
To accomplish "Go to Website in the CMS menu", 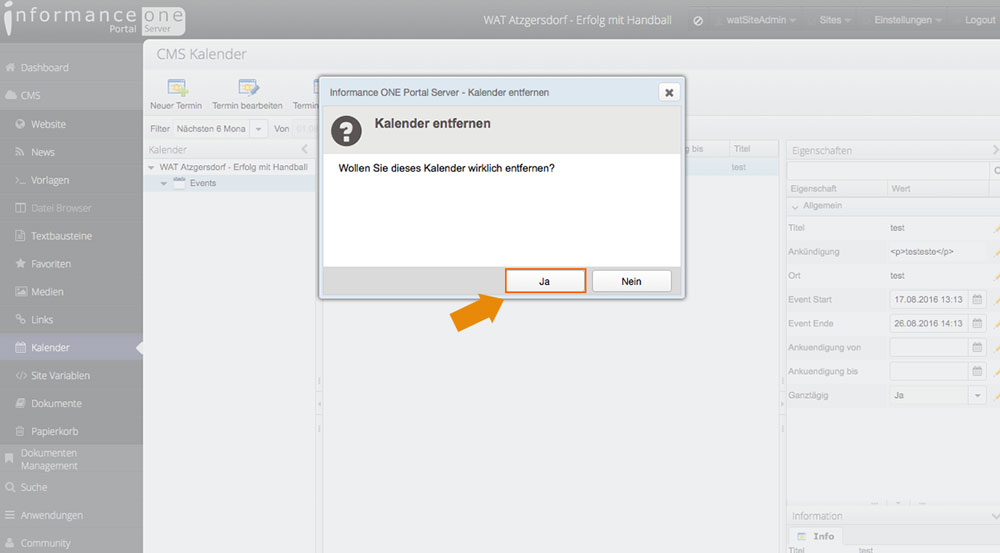I will coord(48,124).
